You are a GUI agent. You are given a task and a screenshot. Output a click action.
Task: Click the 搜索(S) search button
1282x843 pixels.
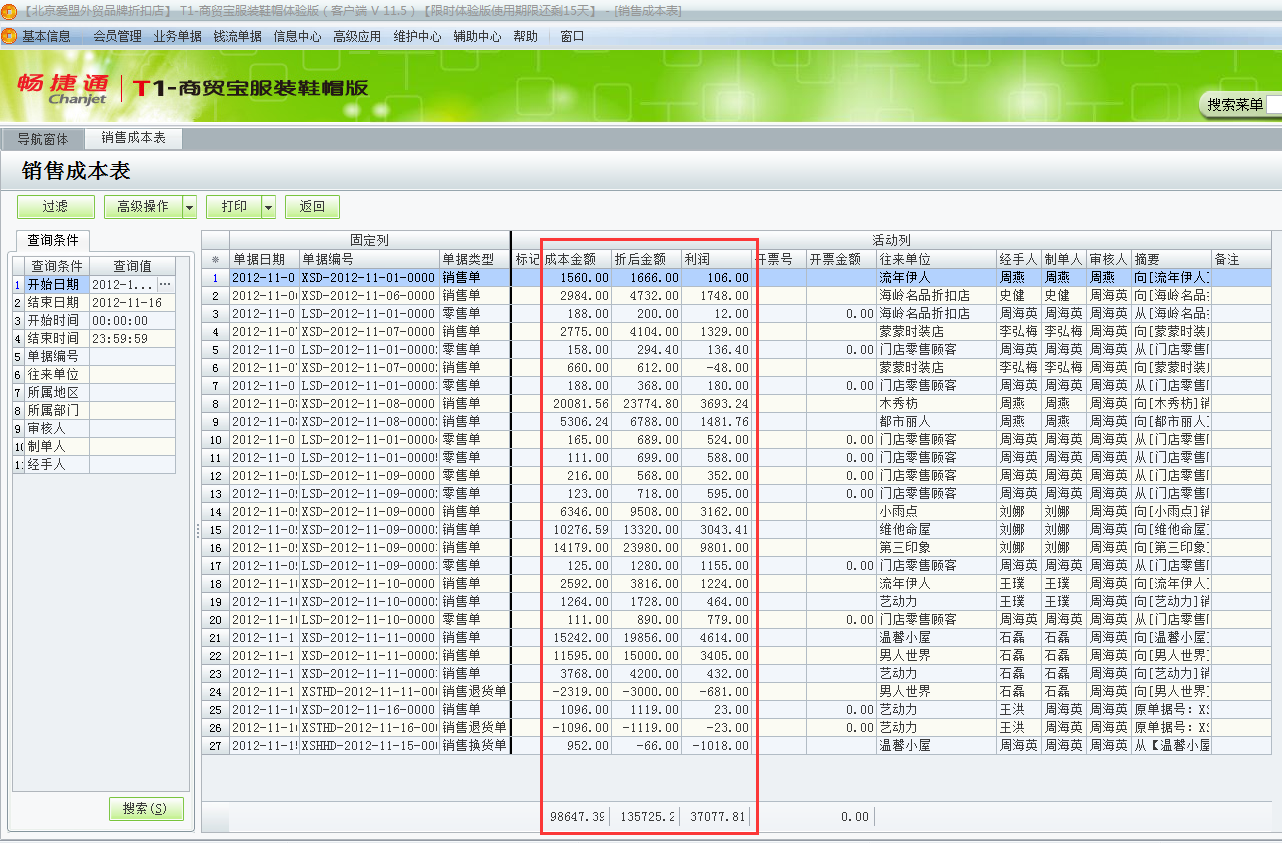pos(146,808)
